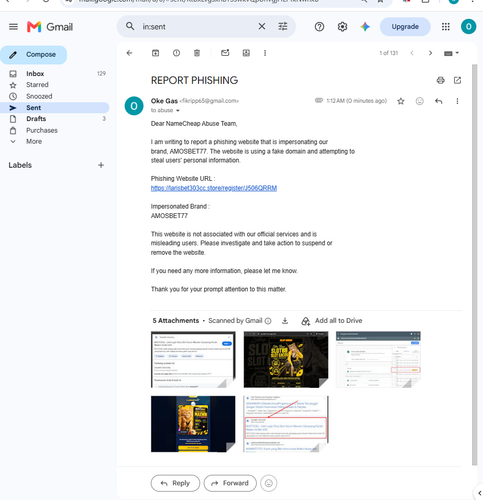Open the first attachment search-result screenshot
Viewport: 483px width, 500px height.
[x=193, y=359]
